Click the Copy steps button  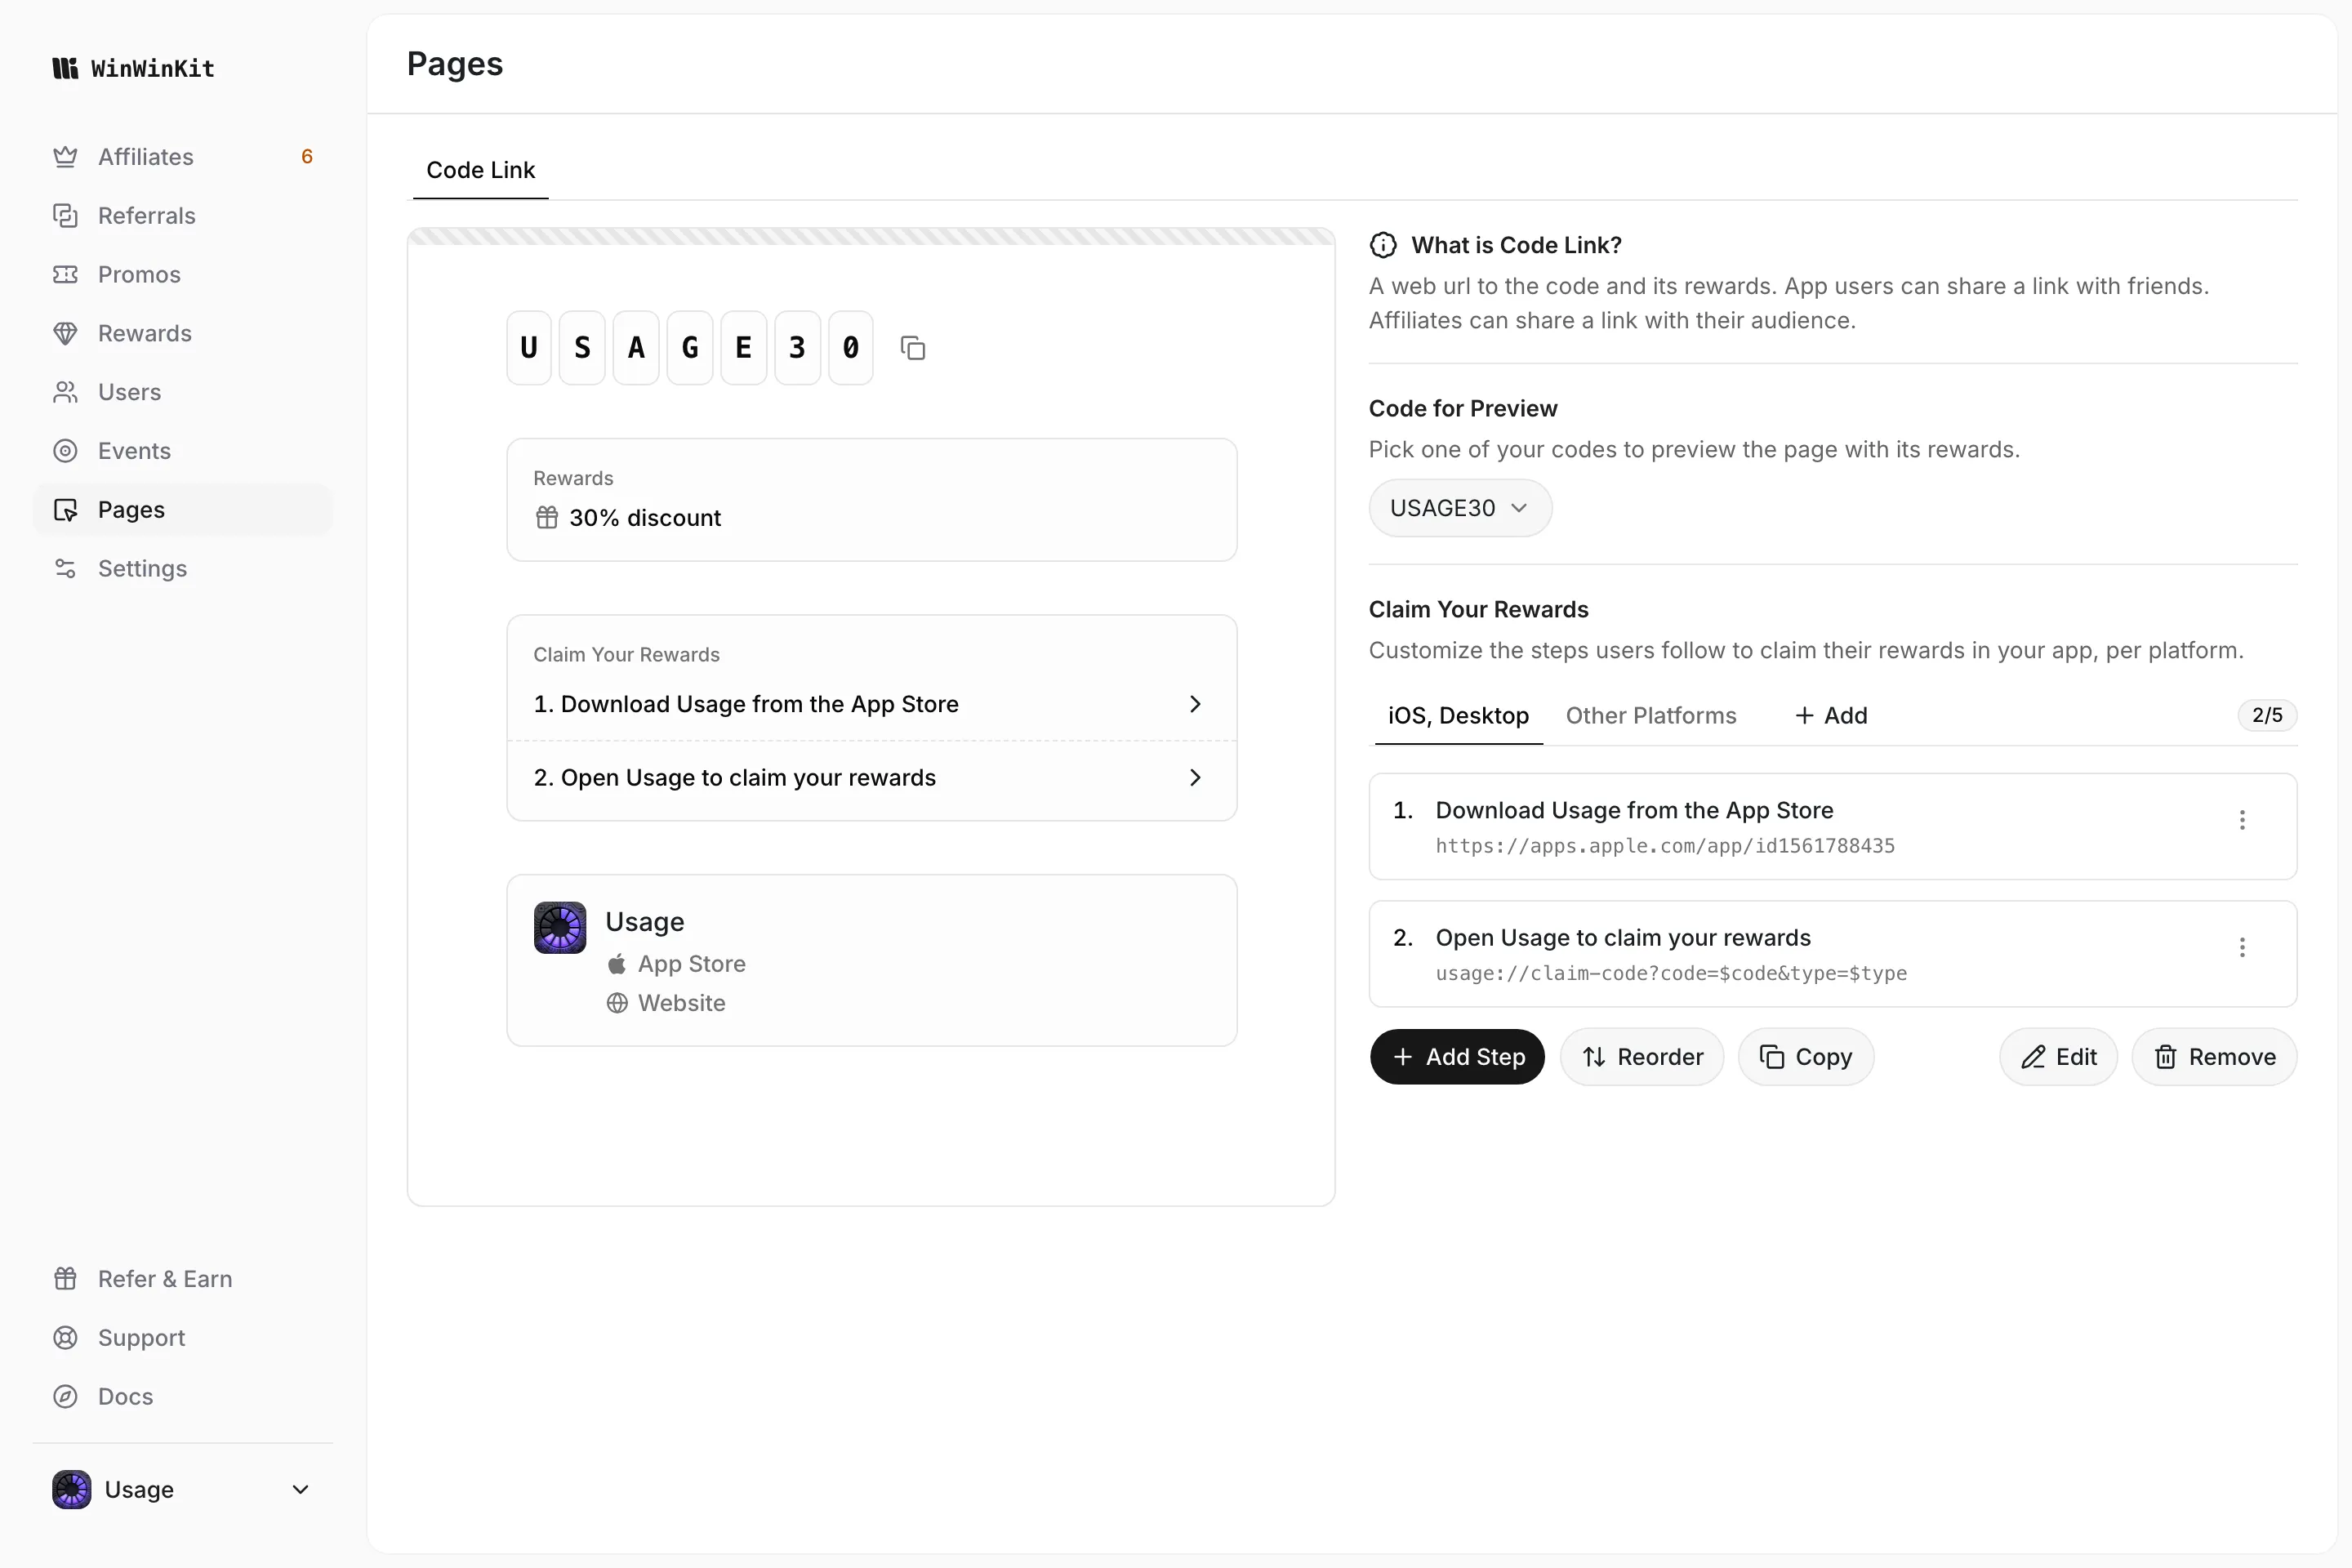coord(1806,1057)
